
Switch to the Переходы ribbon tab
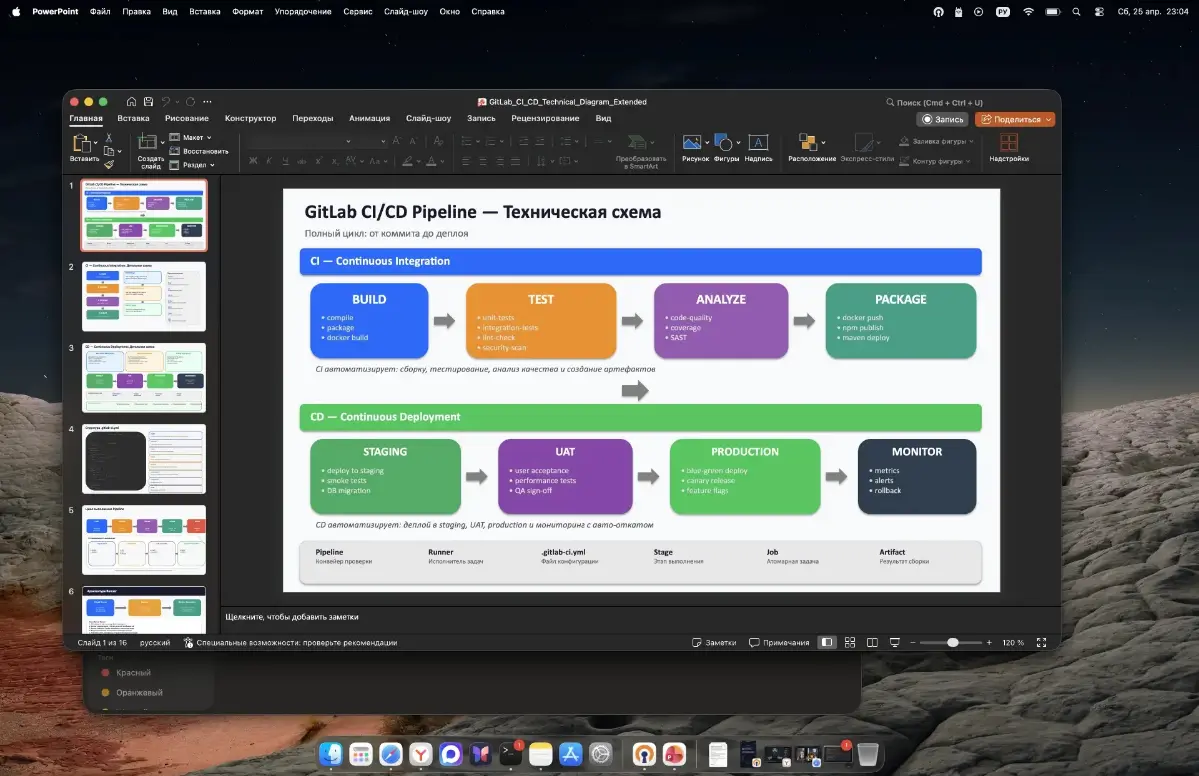313,119
